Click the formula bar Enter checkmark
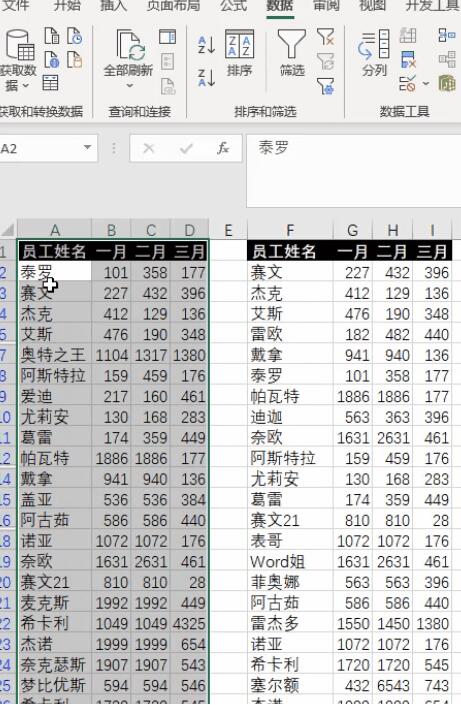This screenshot has width=461, height=705. (186, 148)
